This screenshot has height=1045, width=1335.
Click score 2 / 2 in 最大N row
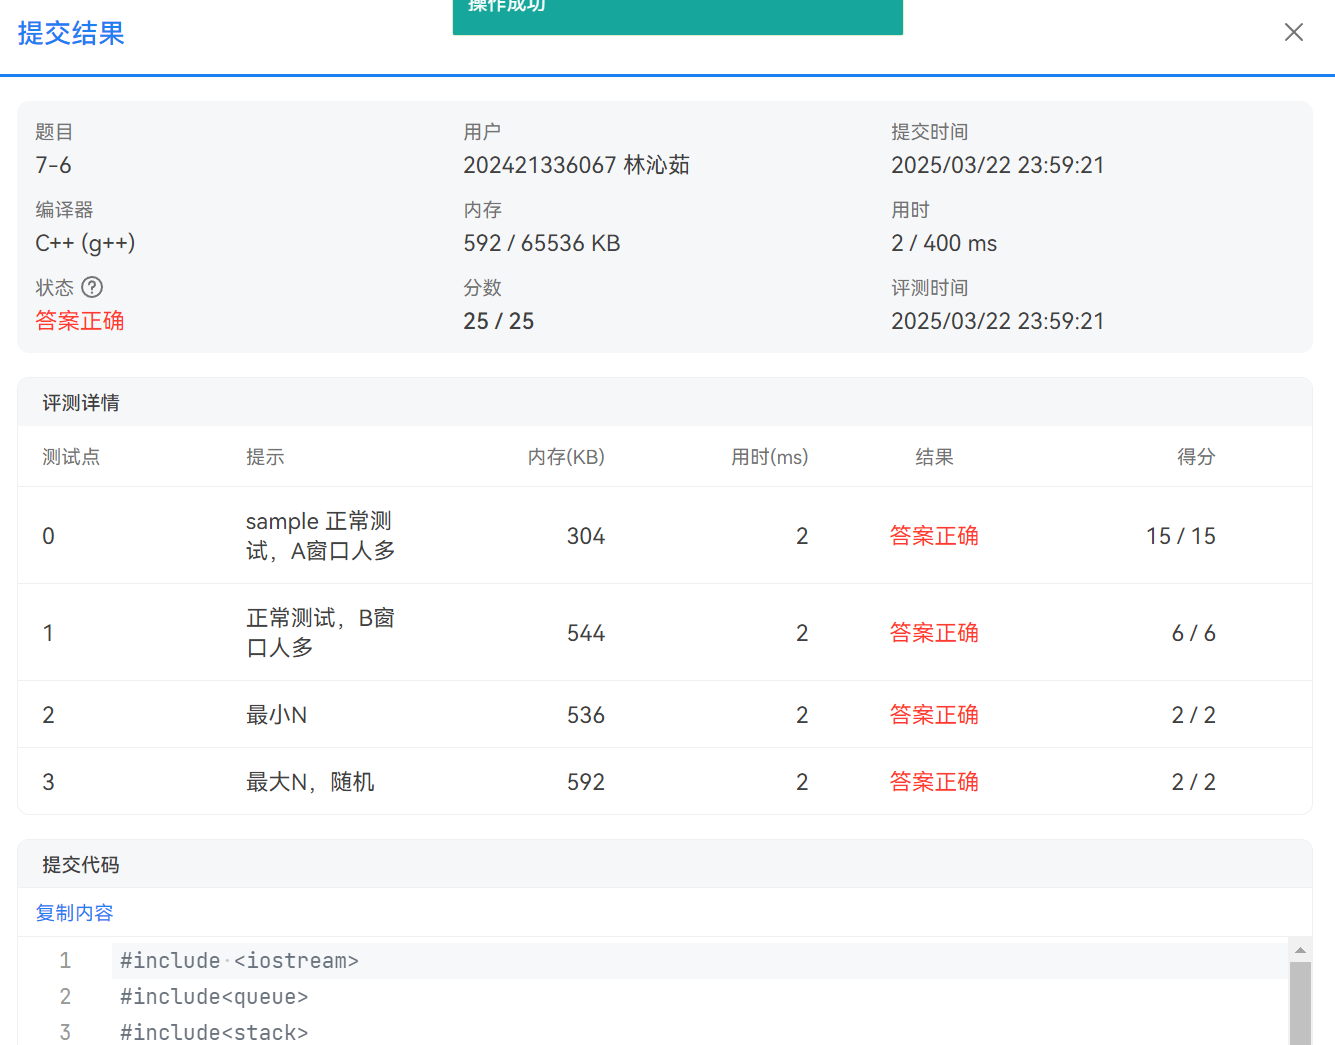(1193, 782)
